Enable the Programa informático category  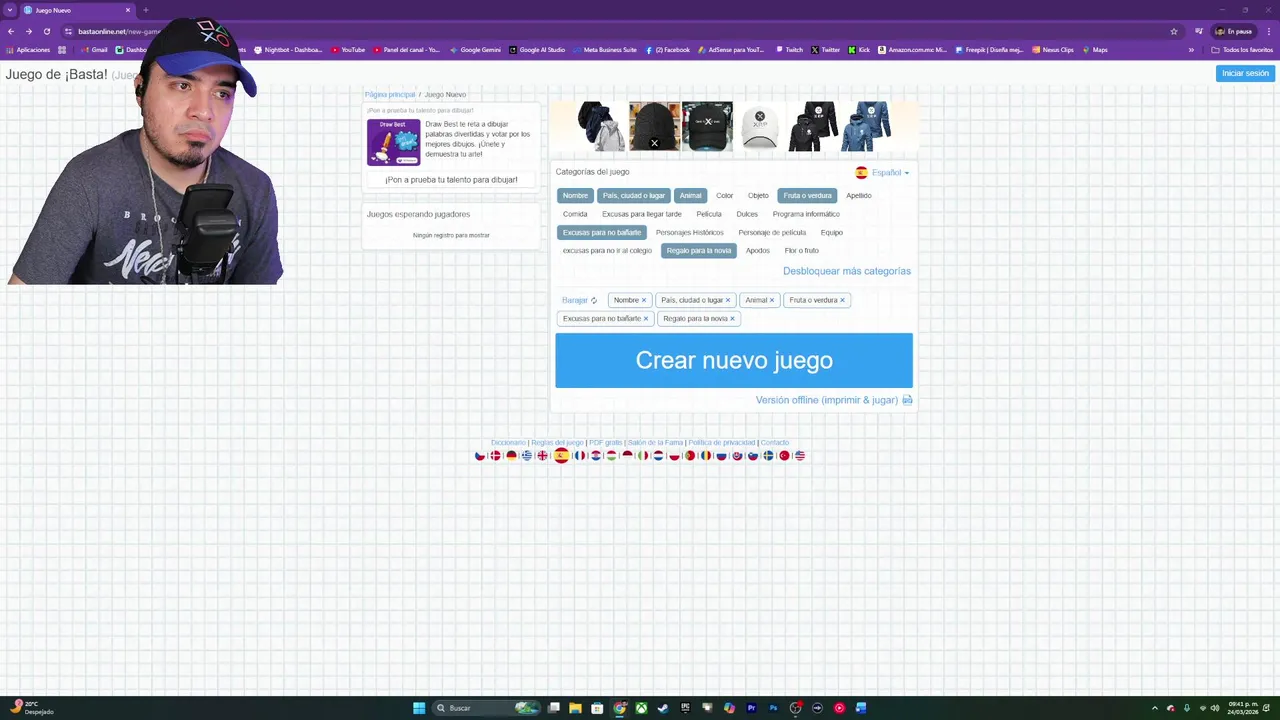tap(806, 214)
